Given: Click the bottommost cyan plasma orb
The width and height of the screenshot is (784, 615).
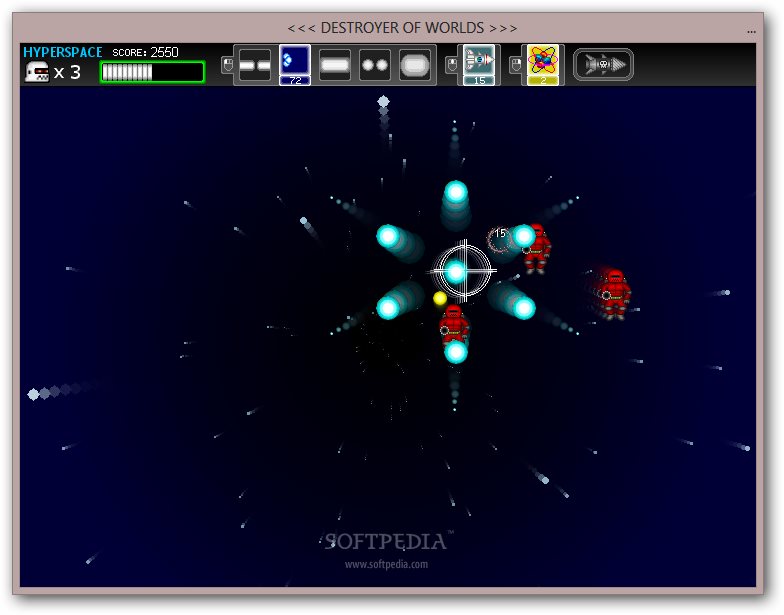Looking at the screenshot, I should pyautogui.click(x=456, y=352).
